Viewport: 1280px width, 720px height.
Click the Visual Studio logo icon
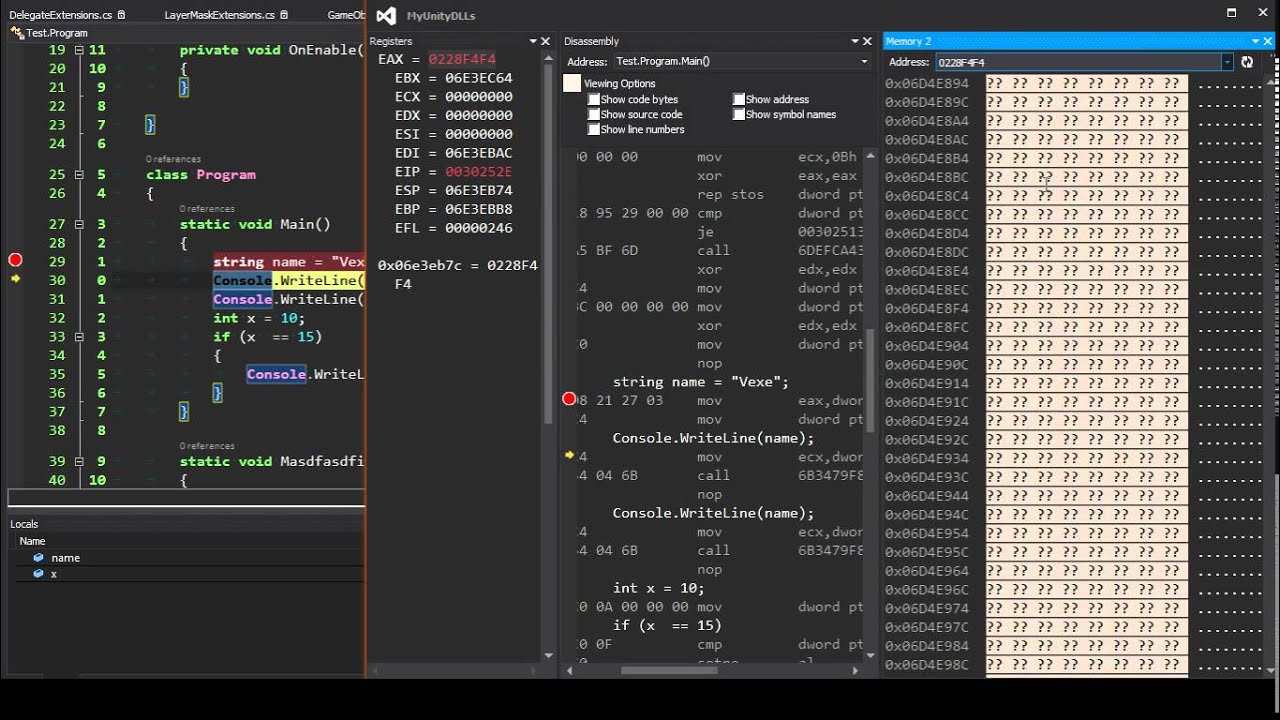click(386, 15)
